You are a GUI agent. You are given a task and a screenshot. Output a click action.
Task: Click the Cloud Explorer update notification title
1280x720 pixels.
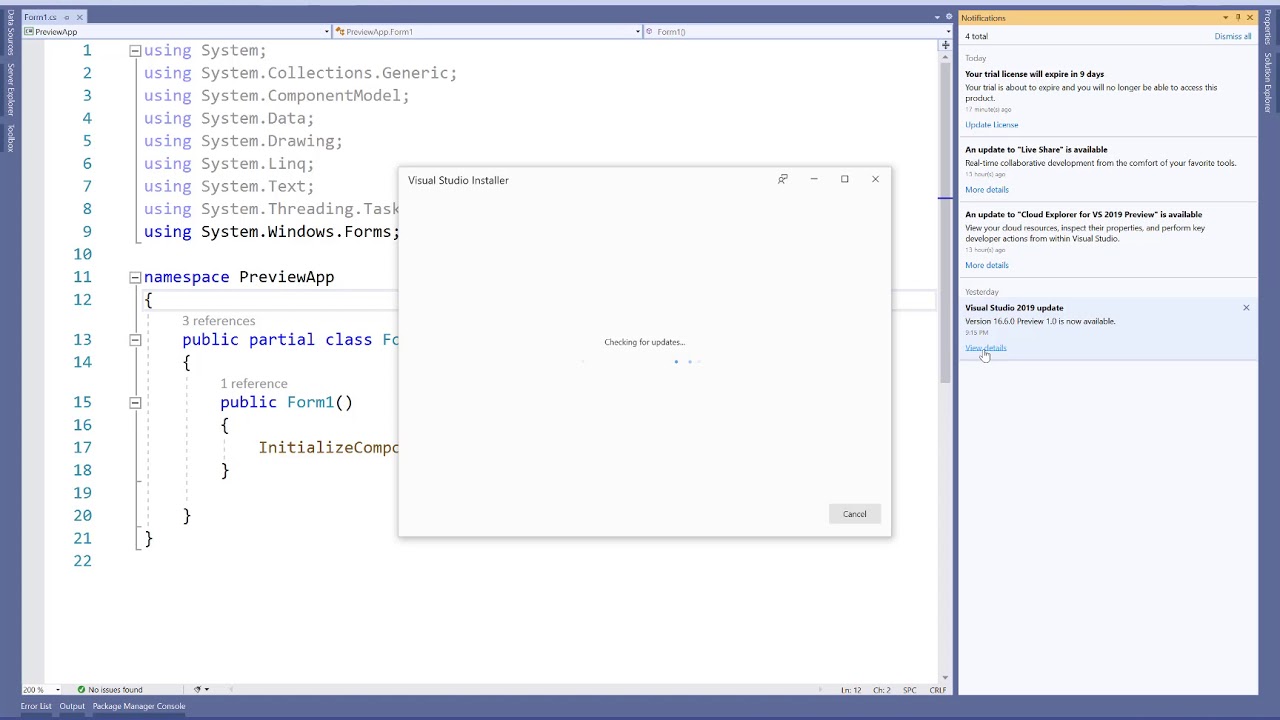point(1083,214)
